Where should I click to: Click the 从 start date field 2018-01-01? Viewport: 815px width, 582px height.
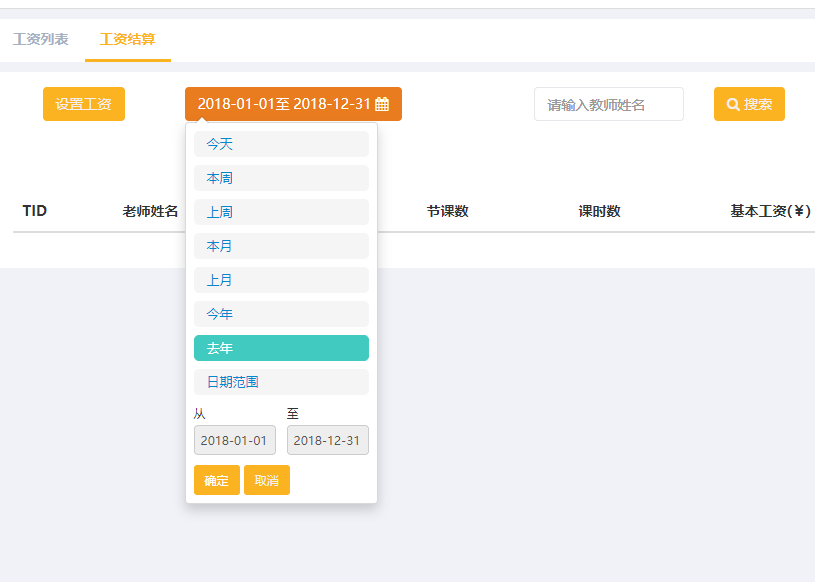(x=235, y=440)
